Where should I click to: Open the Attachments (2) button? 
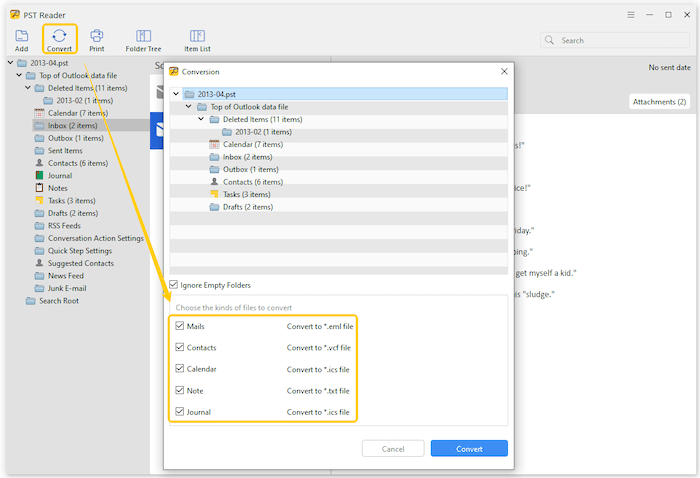click(x=659, y=102)
